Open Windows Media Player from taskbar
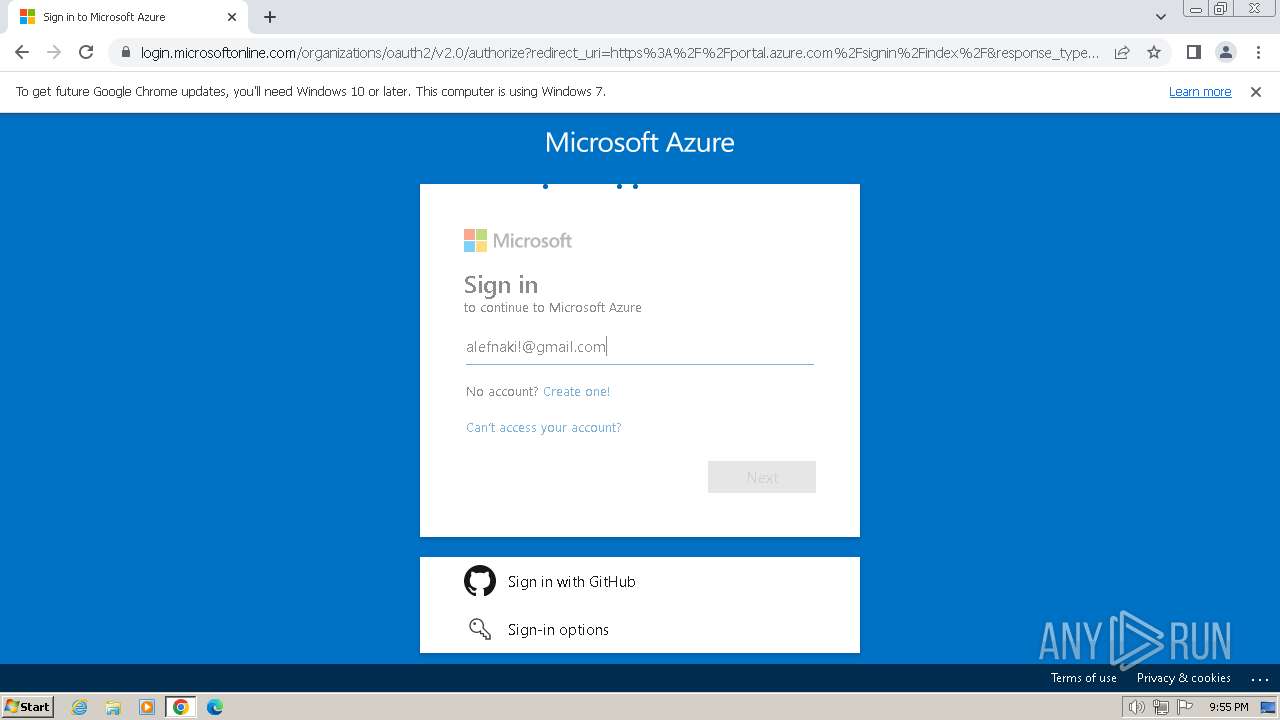Image resolution: width=1280 pixels, height=720 pixels. [x=147, y=707]
